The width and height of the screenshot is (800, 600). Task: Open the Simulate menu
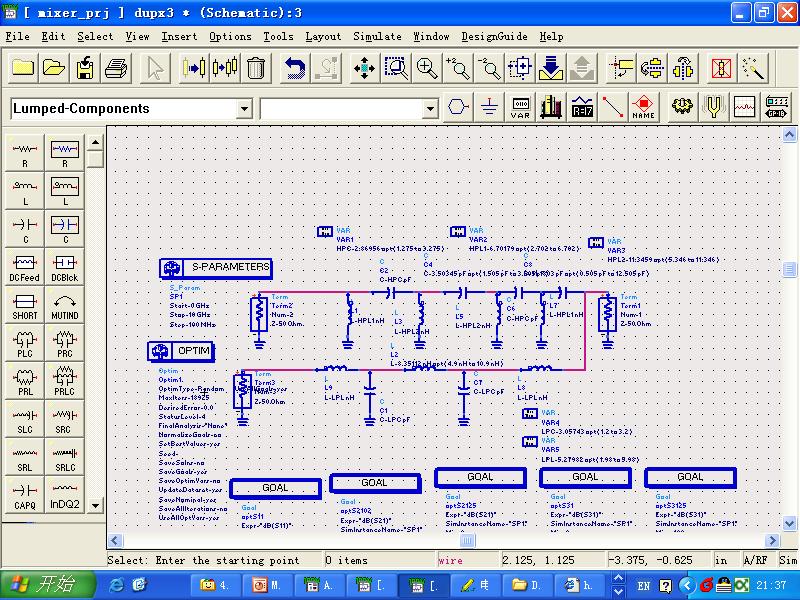(377, 37)
